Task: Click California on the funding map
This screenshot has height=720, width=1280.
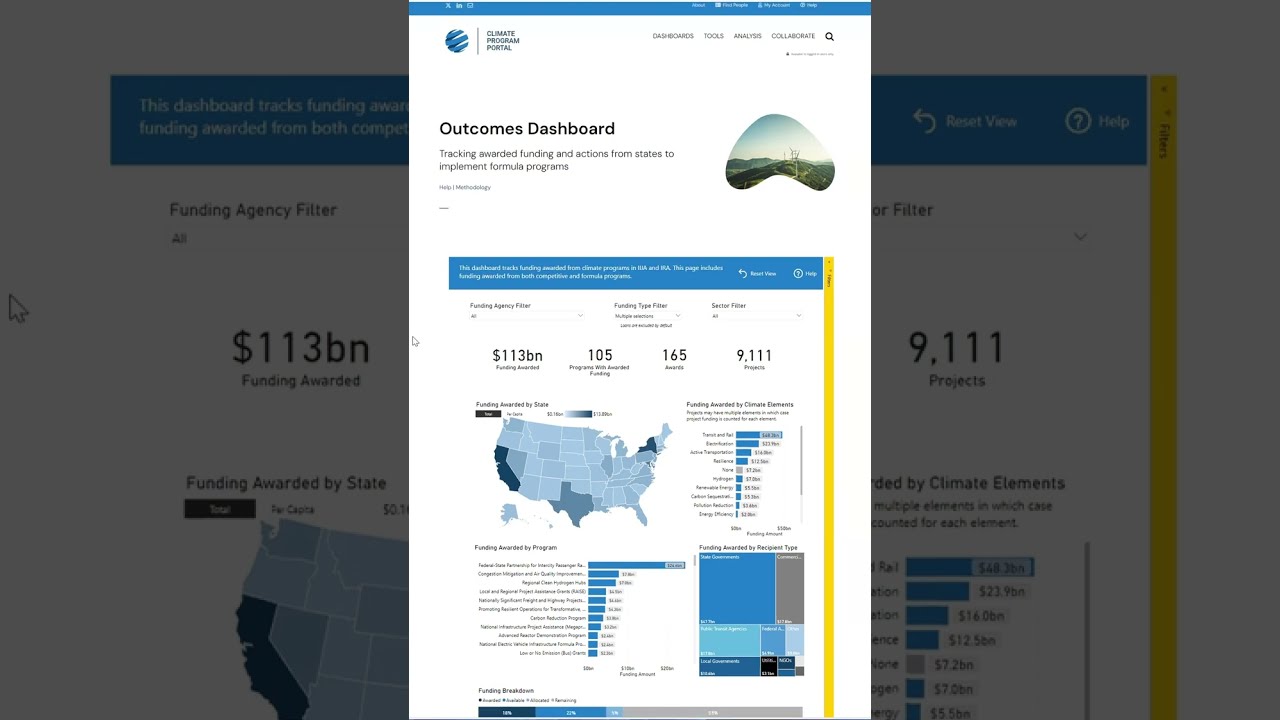Action: pyautogui.click(x=505, y=469)
